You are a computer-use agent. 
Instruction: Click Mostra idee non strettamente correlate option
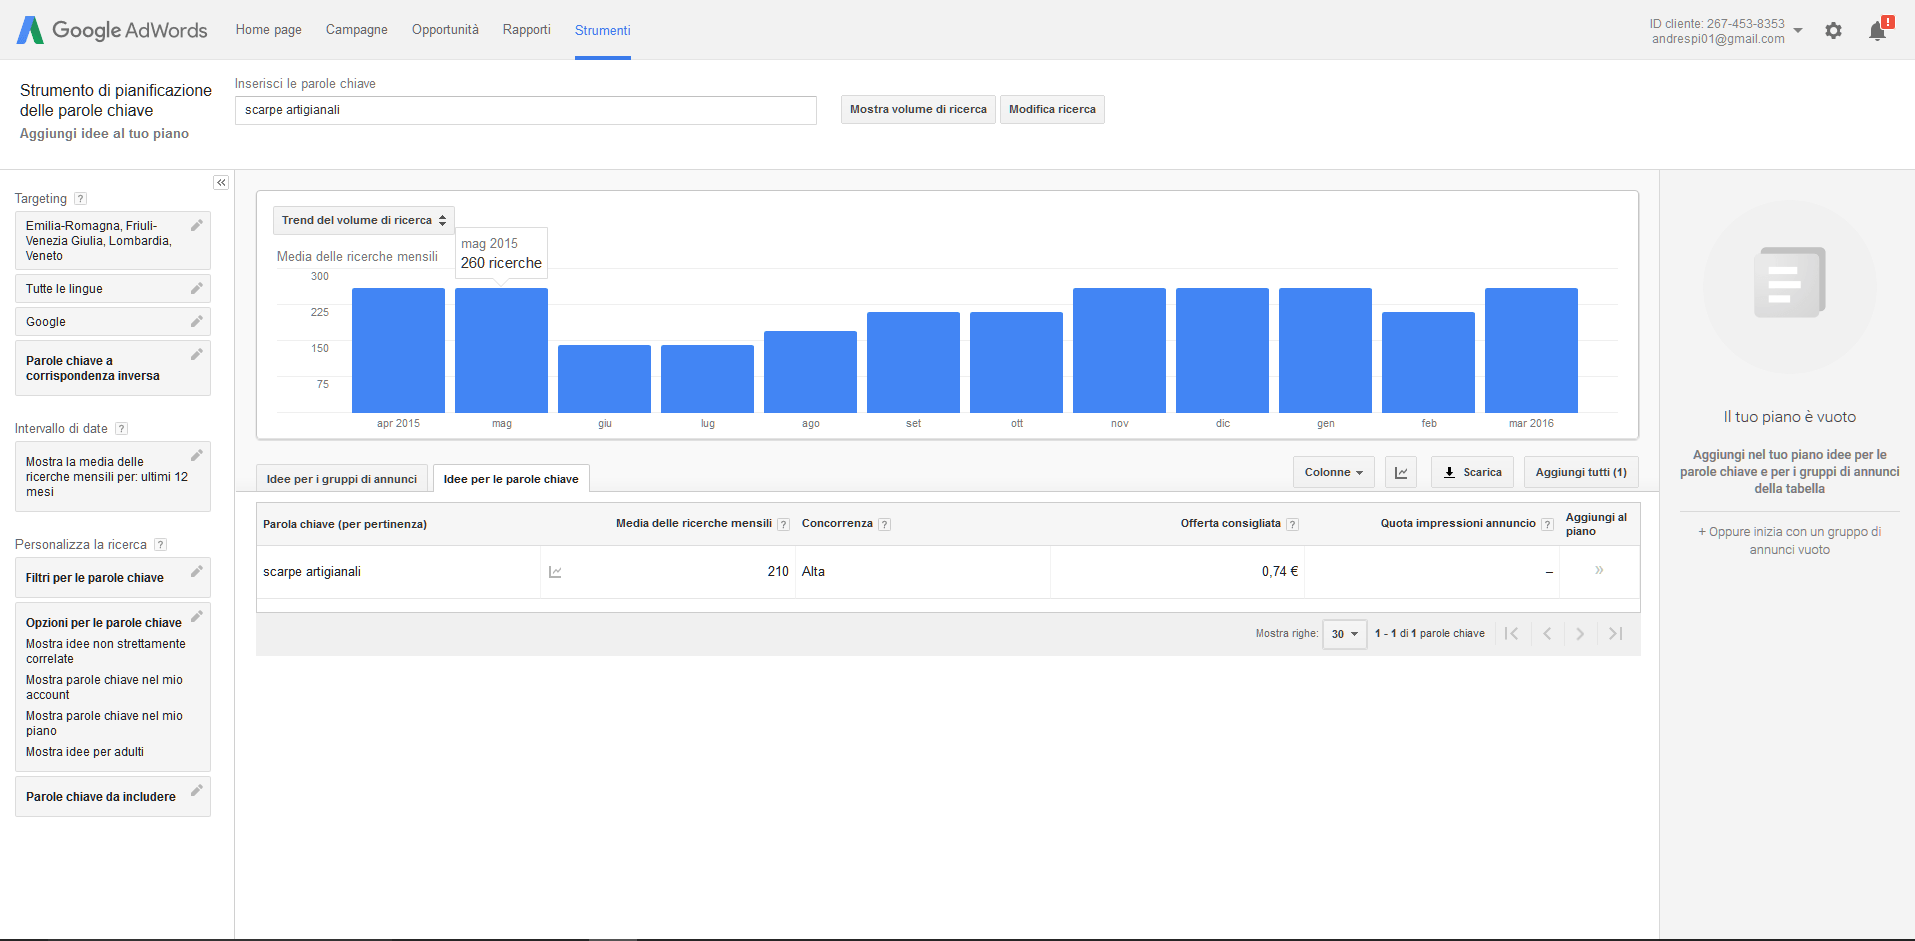[x=106, y=651]
